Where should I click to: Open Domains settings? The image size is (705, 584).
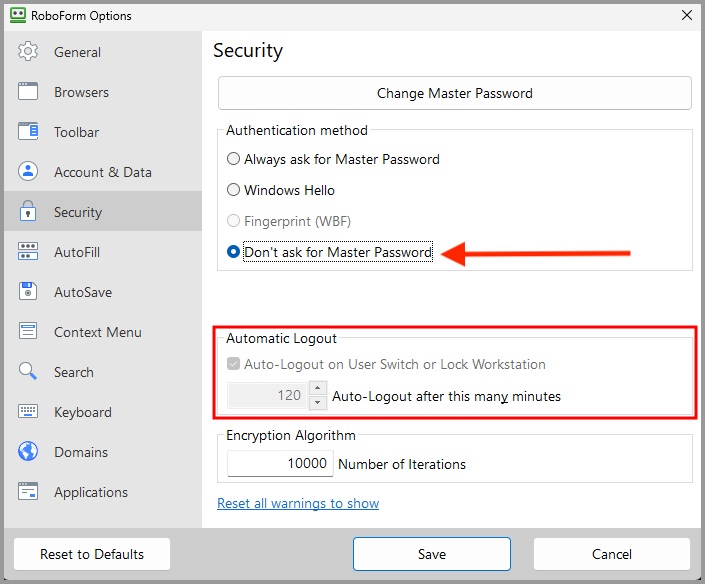(x=103, y=452)
